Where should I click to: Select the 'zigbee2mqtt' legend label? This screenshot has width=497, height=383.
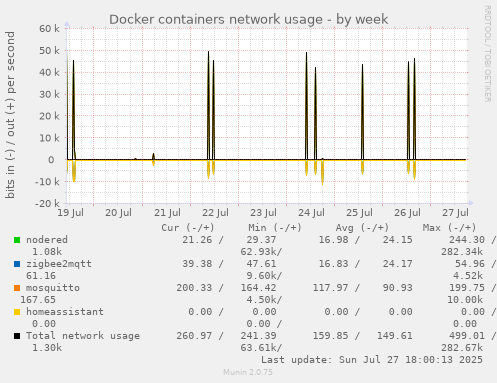tap(59, 264)
